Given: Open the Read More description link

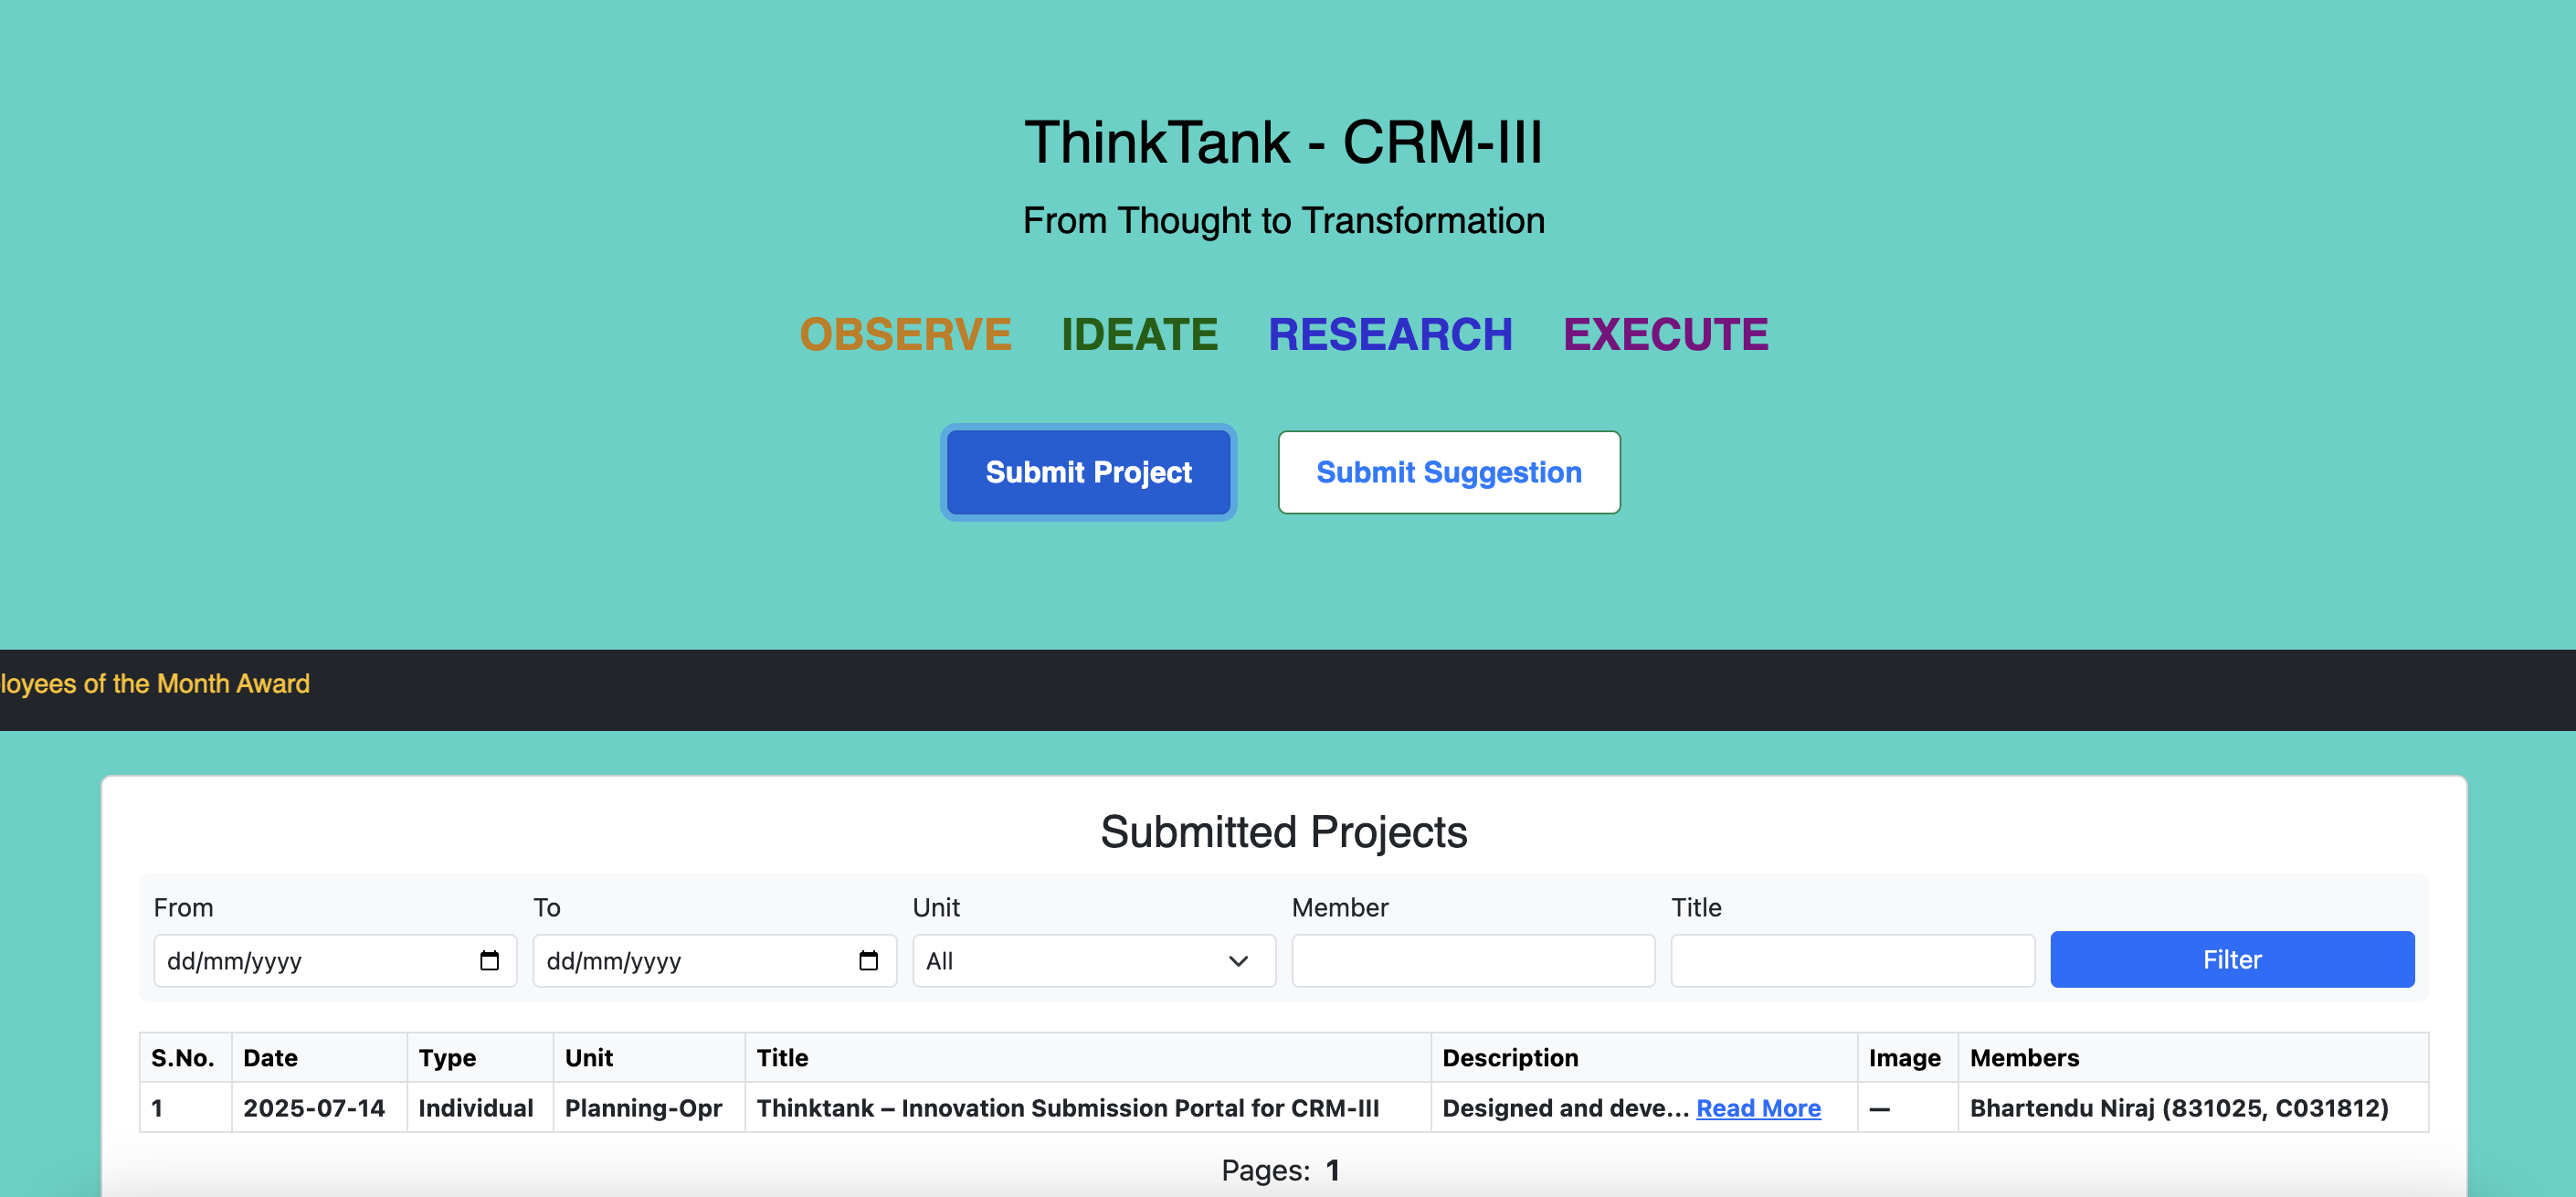Looking at the screenshot, I should pyautogui.click(x=1757, y=1108).
